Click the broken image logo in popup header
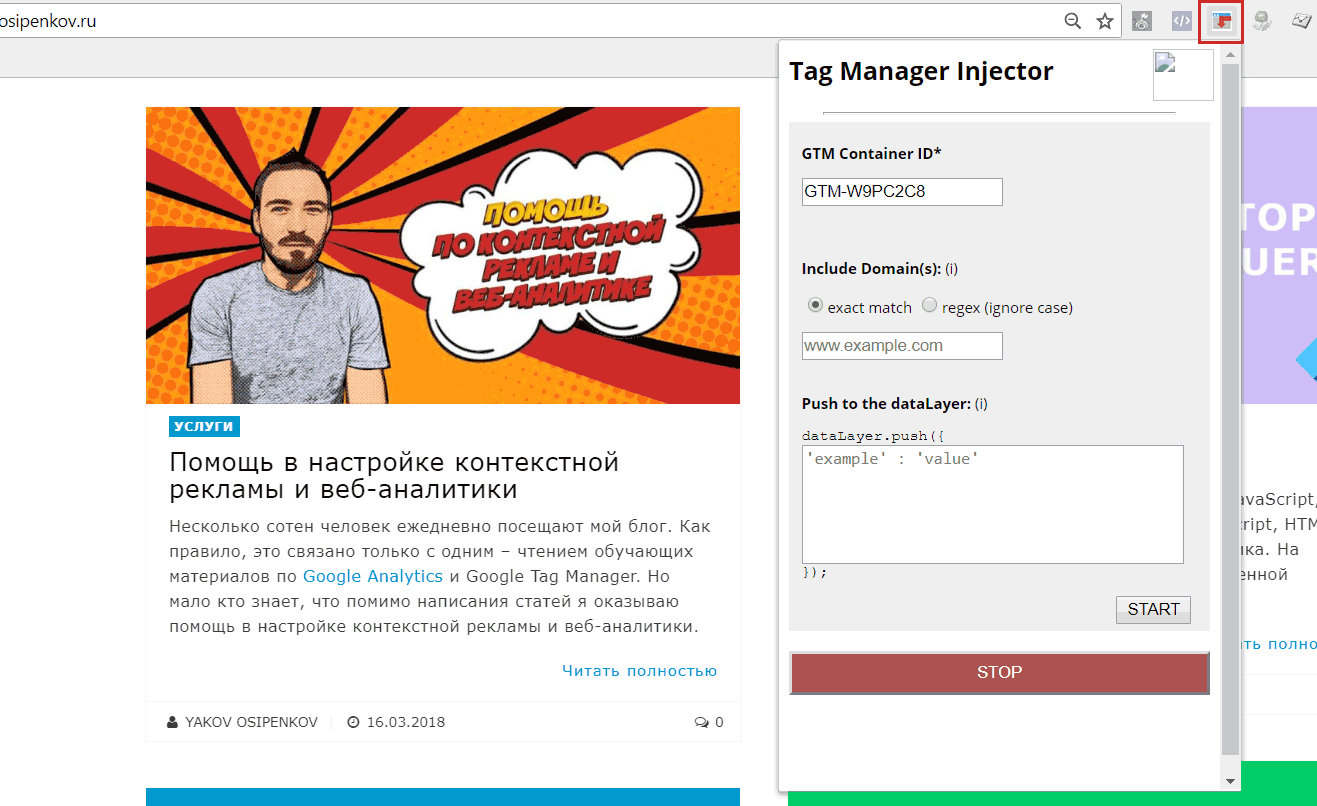Viewport: 1317px width, 806px height. point(1182,75)
